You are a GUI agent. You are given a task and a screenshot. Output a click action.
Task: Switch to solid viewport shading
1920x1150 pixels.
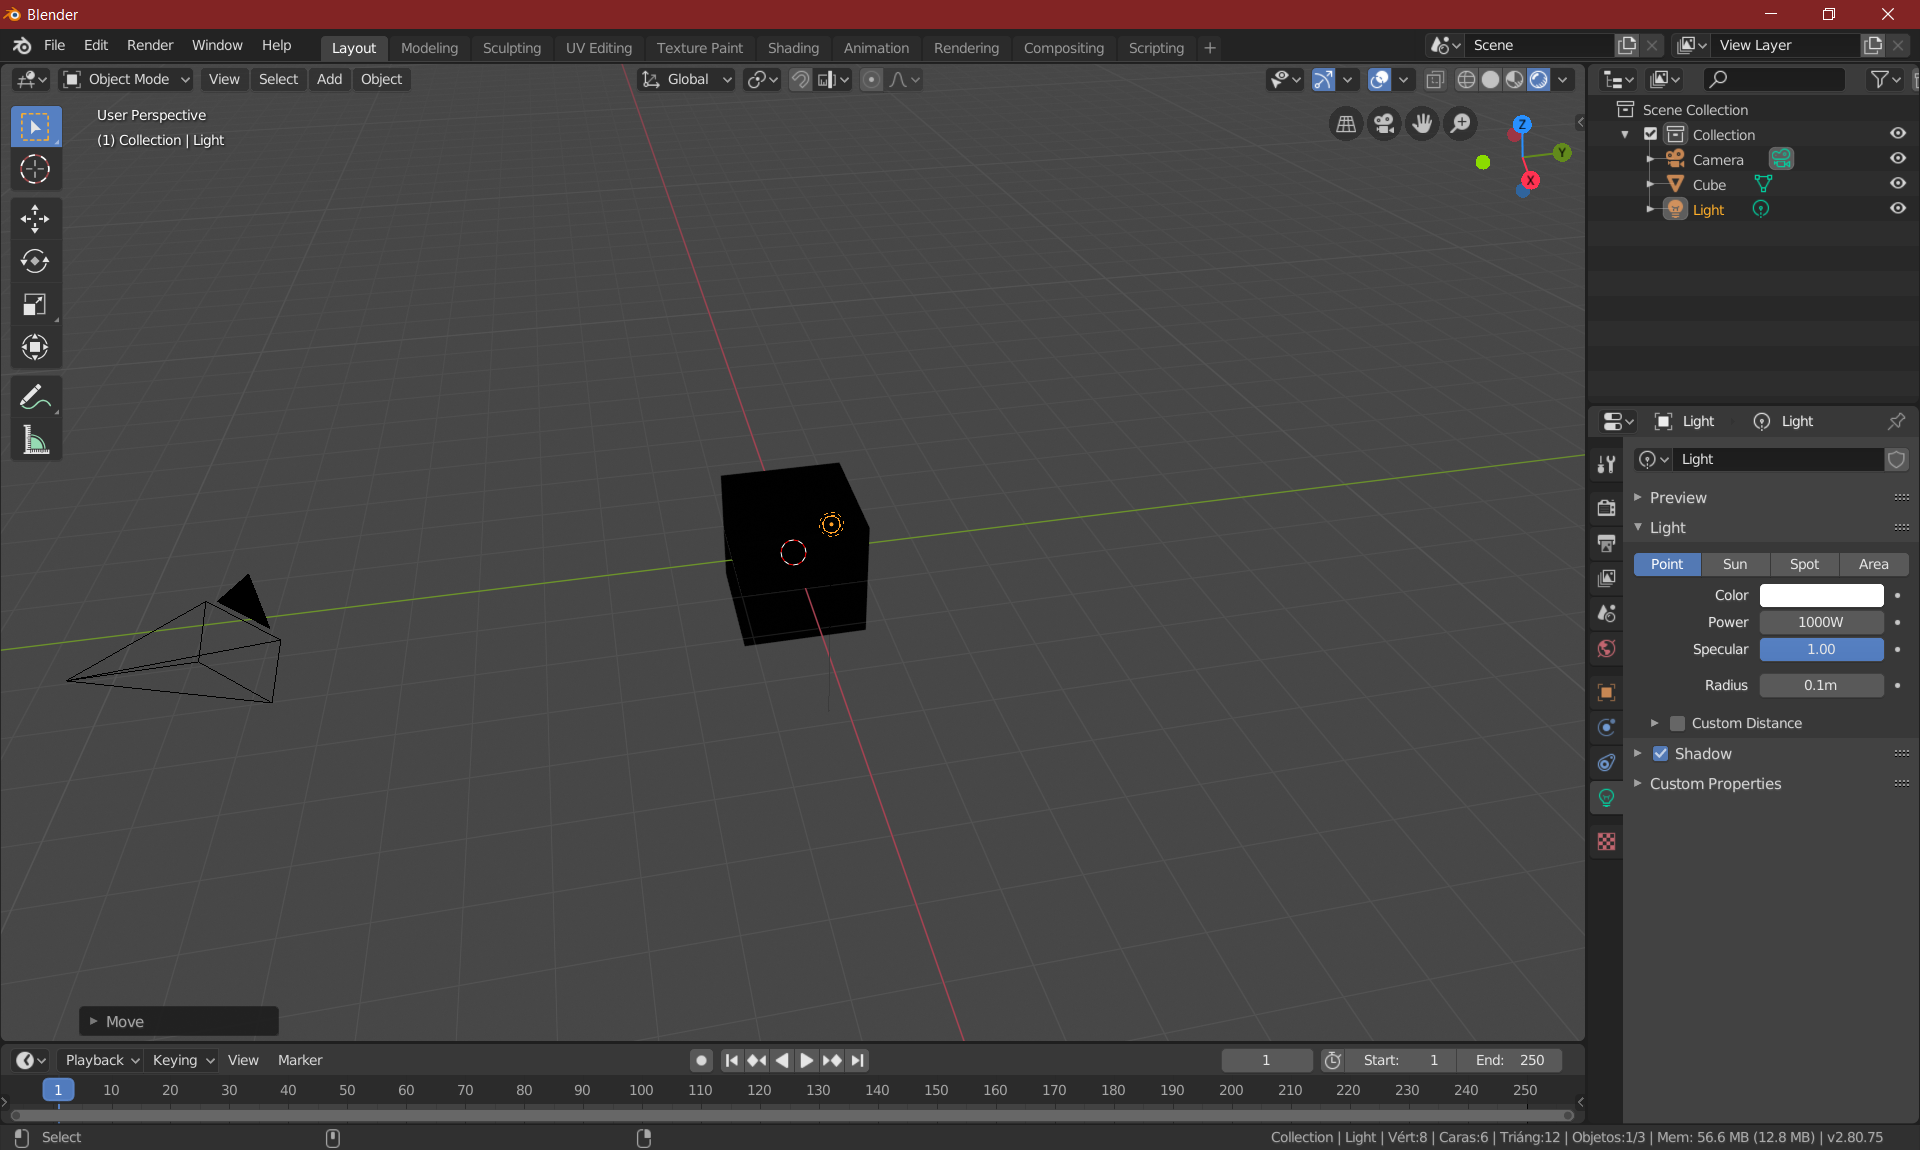1490,80
